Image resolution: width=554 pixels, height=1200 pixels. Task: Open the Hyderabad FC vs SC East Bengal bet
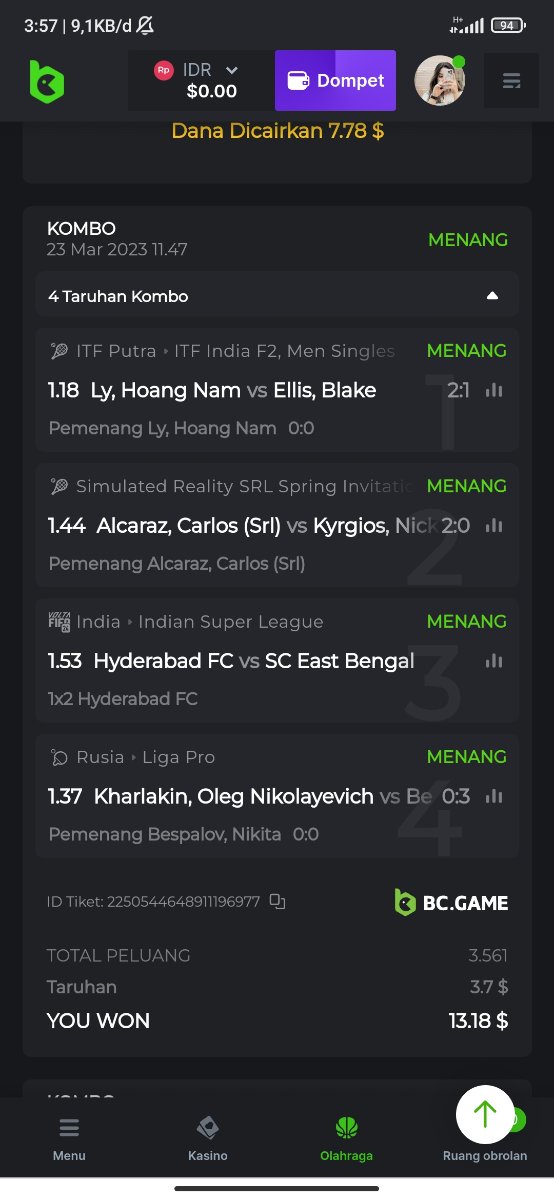tap(277, 660)
